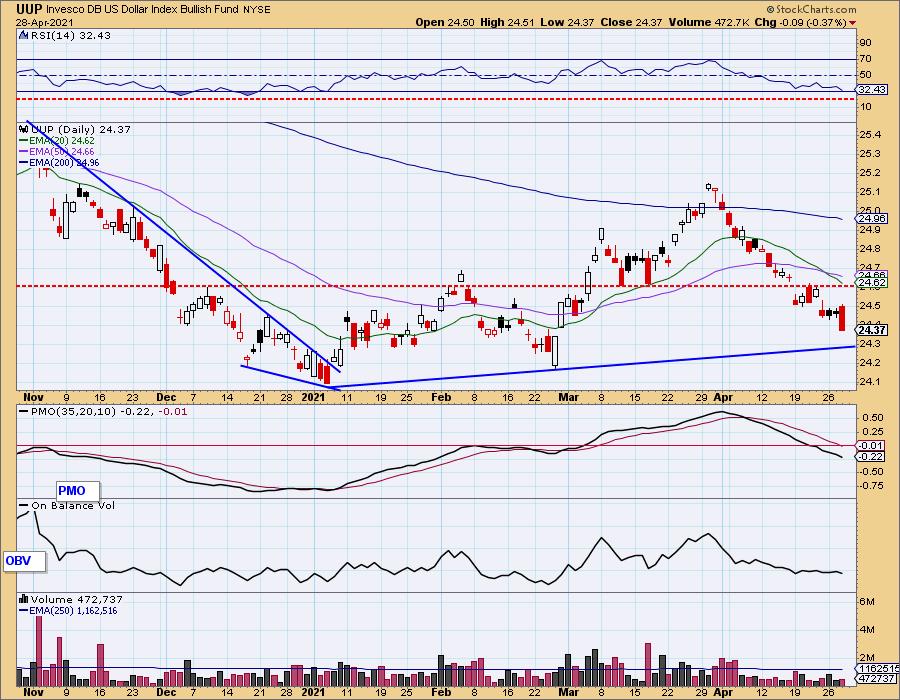The height and width of the screenshot is (700, 900).
Task: Click the Close 24.37 value in header
Action: (631, 22)
